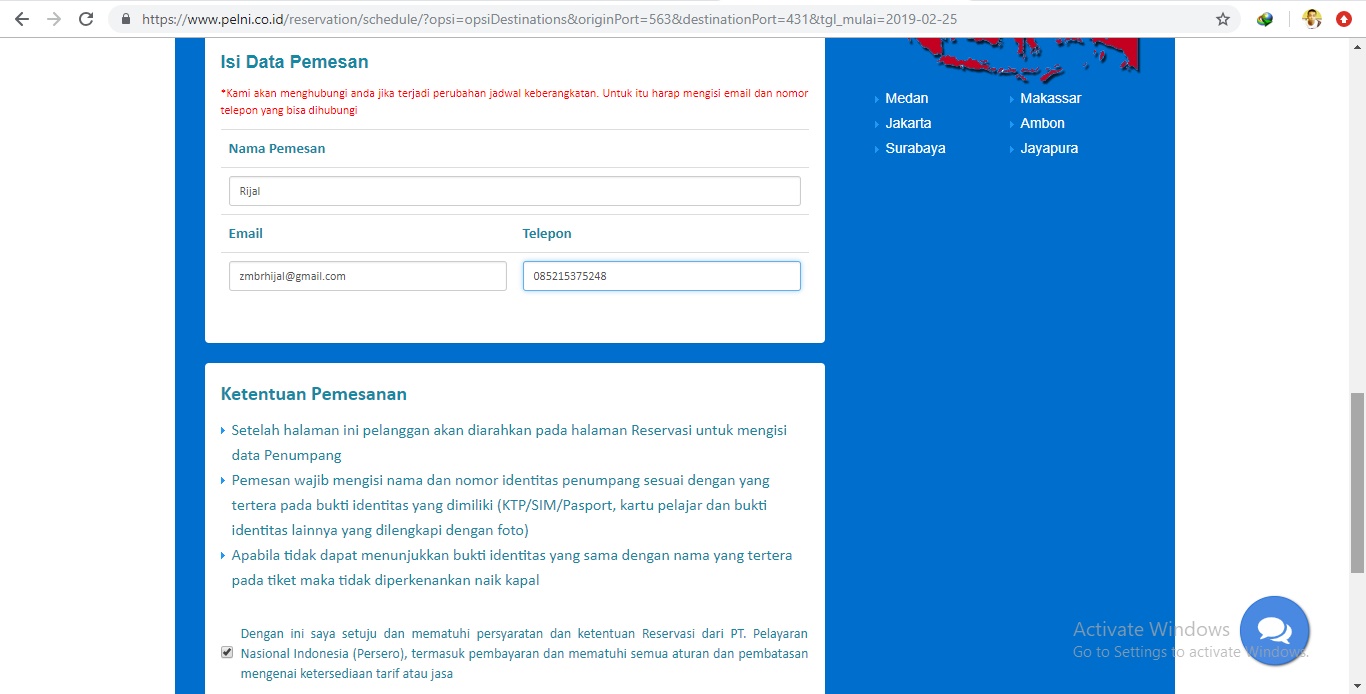This screenshot has height=694, width=1366.
Task: Select the Ambon destination
Action: (x=1040, y=123)
